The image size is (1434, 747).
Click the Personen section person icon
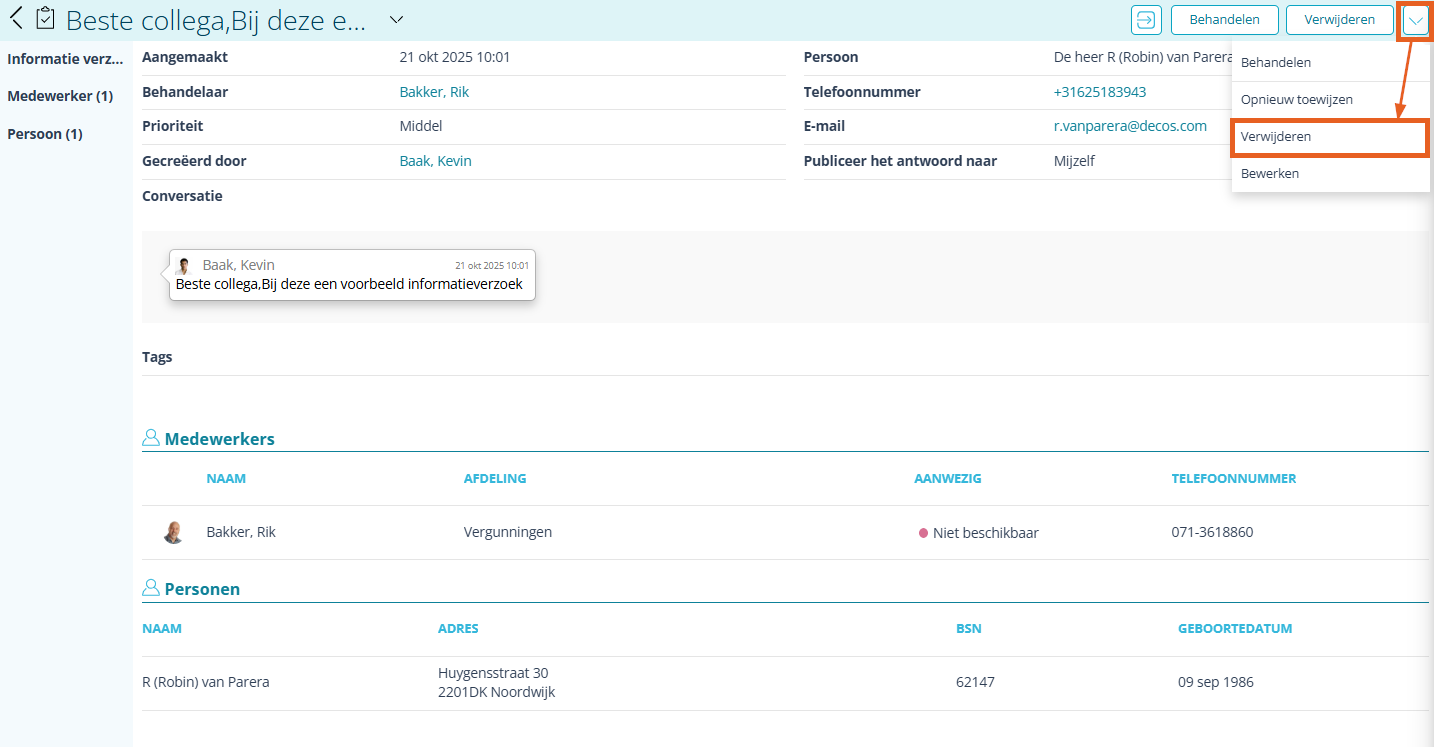tap(151, 588)
